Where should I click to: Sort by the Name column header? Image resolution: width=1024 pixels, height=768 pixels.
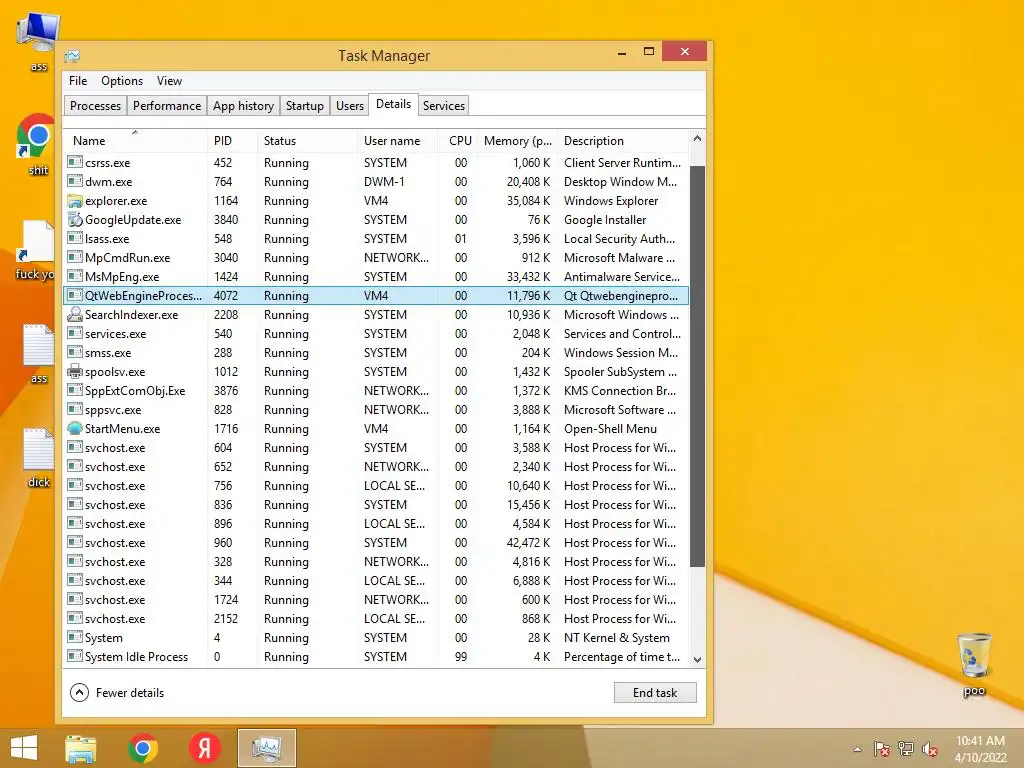(x=135, y=140)
